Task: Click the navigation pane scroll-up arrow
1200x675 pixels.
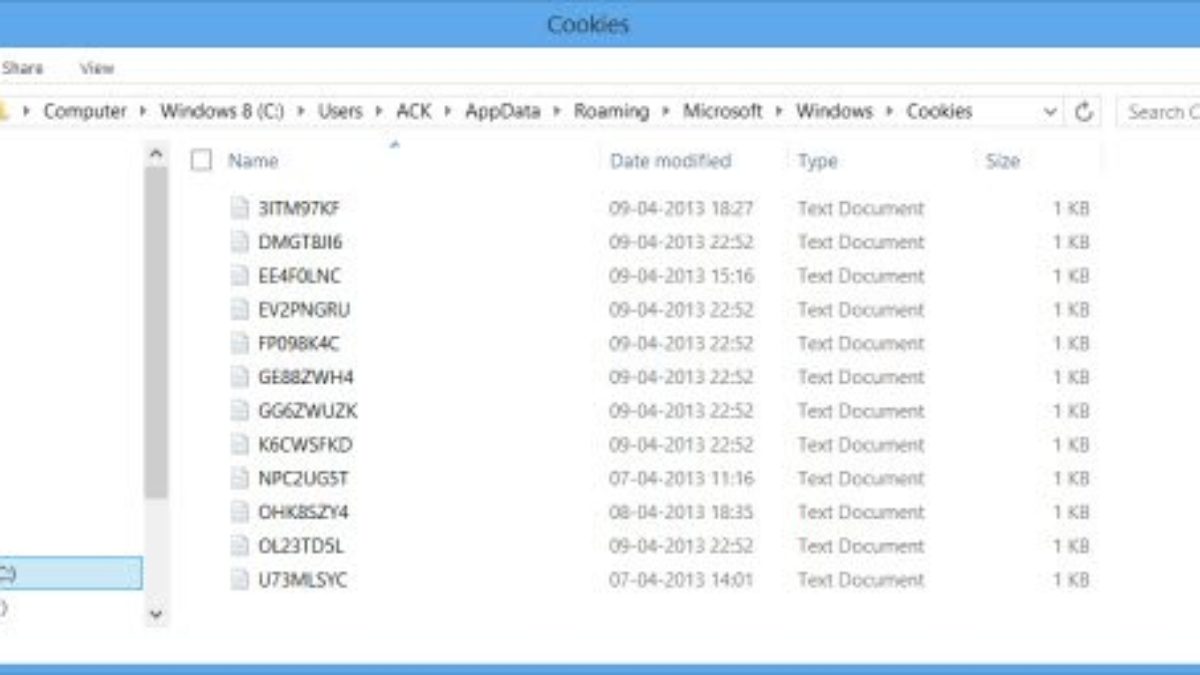Action: (x=156, y=154)
